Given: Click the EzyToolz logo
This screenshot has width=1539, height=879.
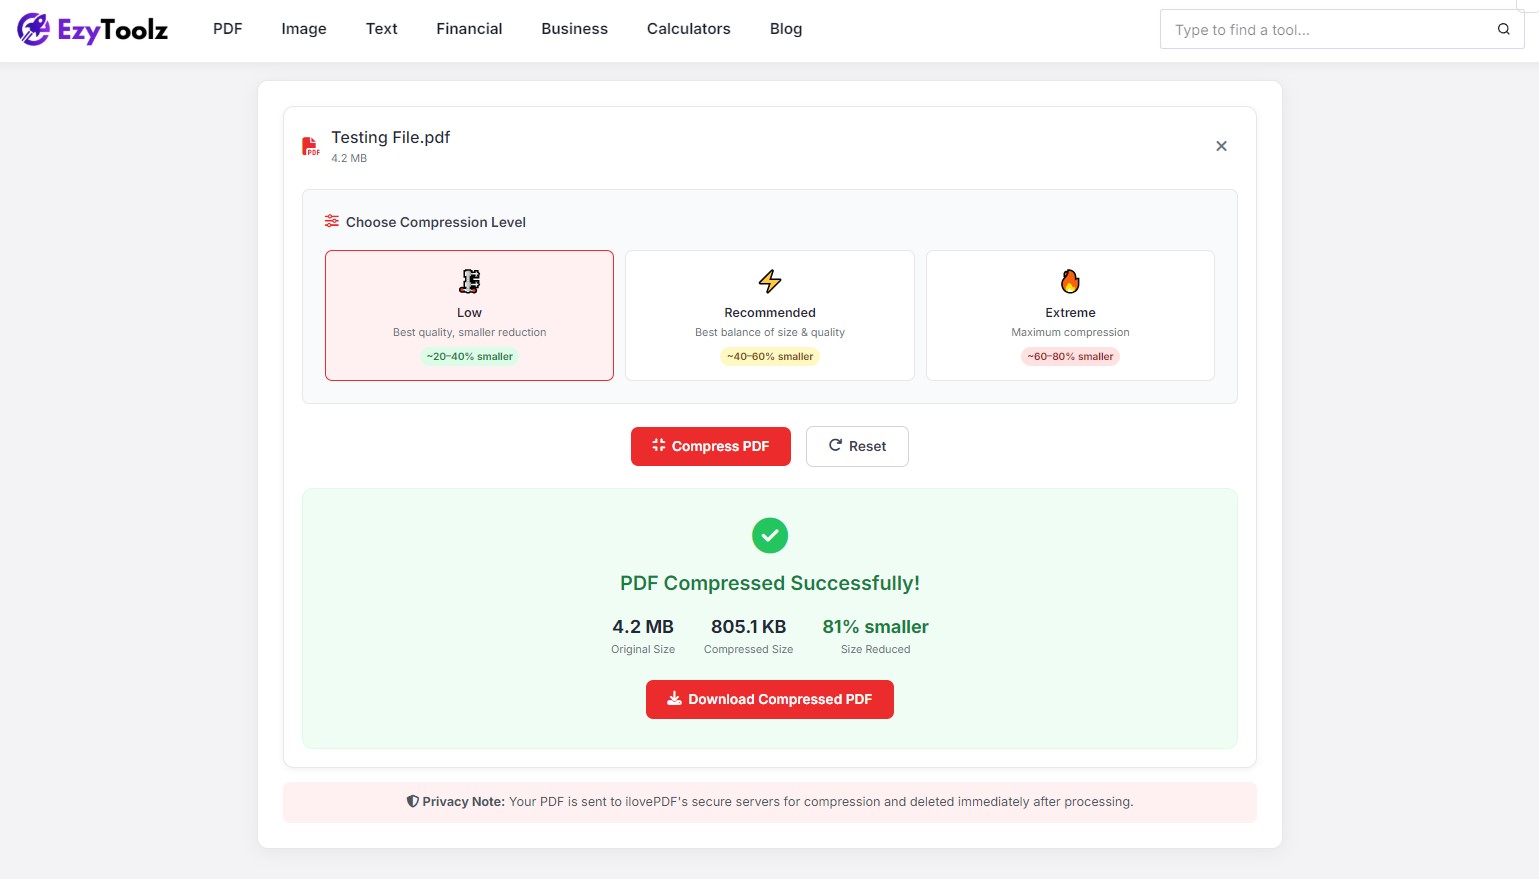Looking at the screenshot, I should [x=91, y=29].
